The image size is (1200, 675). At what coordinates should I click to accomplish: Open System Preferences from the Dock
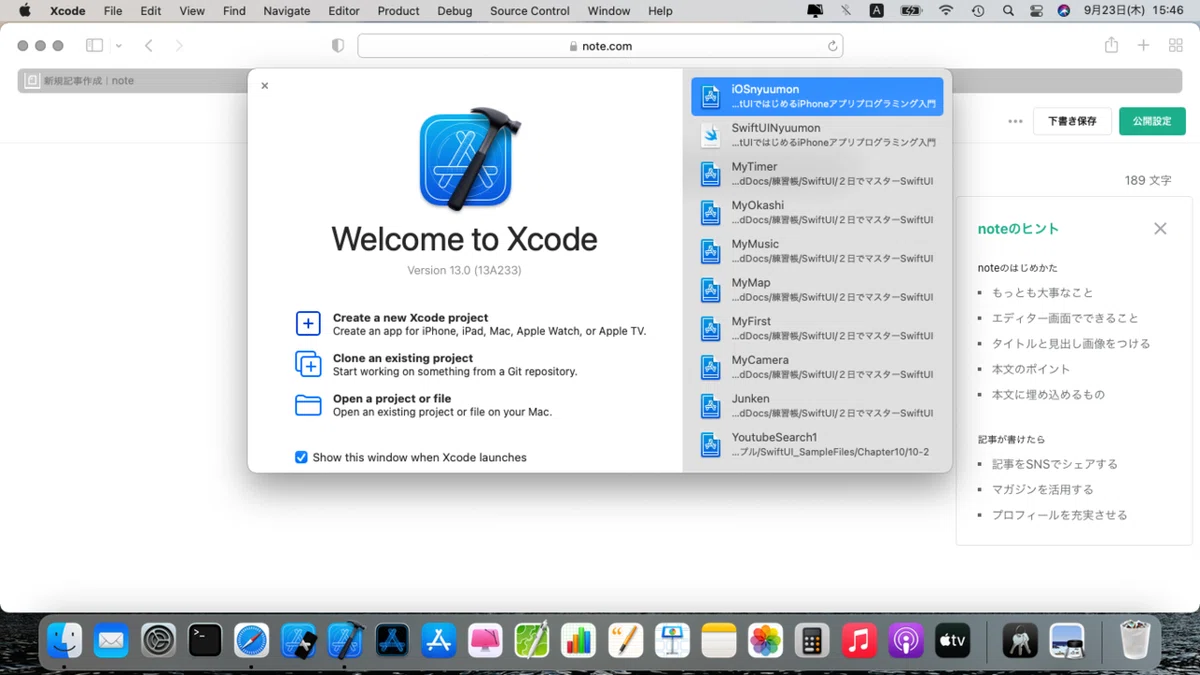158,640
